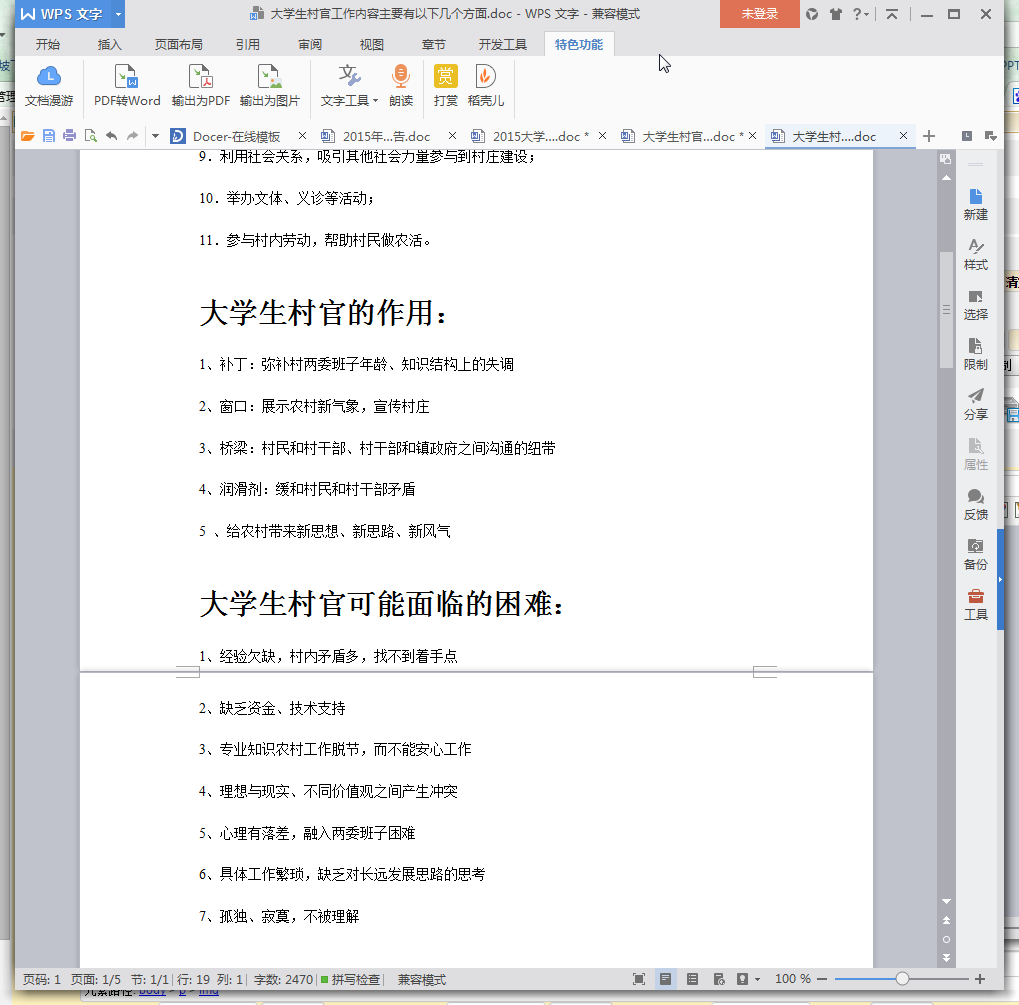
Task: Zoom in using the plus button
Action: tap(980, 979)
